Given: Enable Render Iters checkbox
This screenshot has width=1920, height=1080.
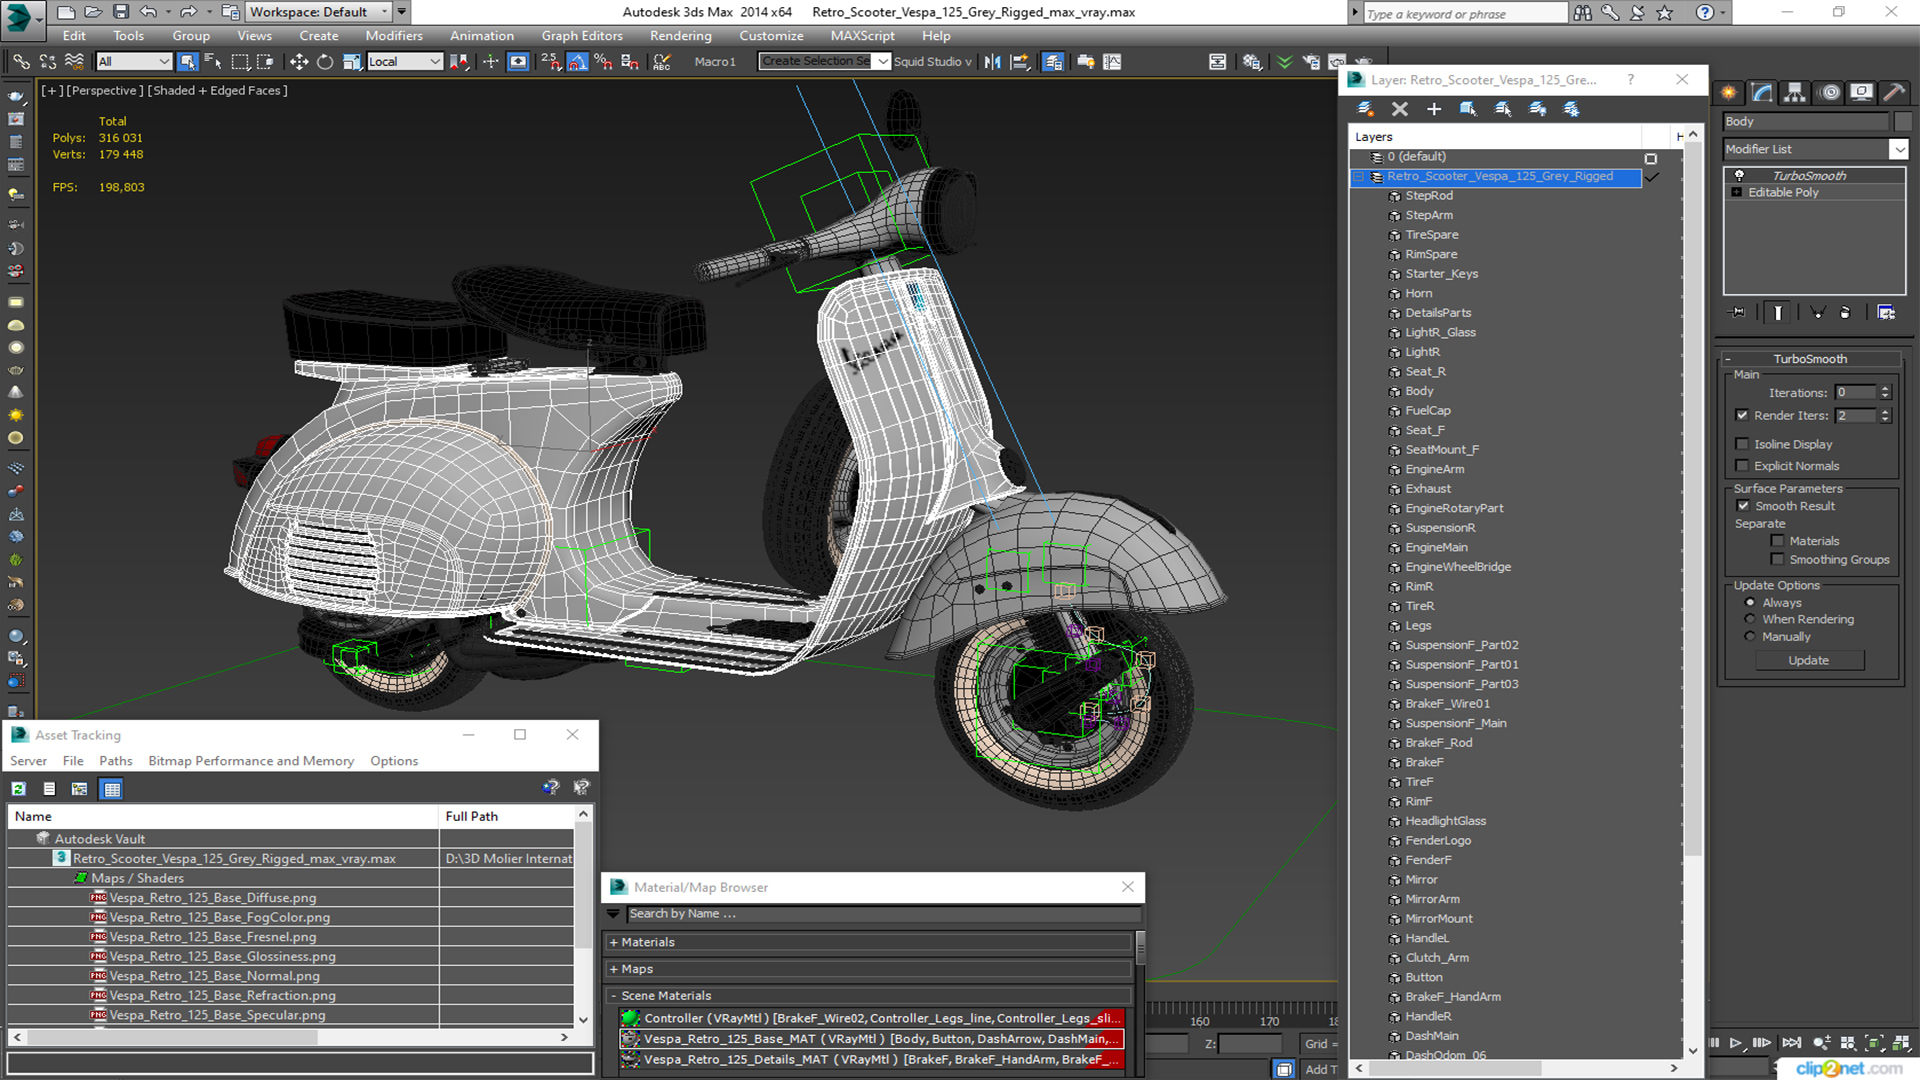Looking at the screenshot, I should pos(1742,416).
